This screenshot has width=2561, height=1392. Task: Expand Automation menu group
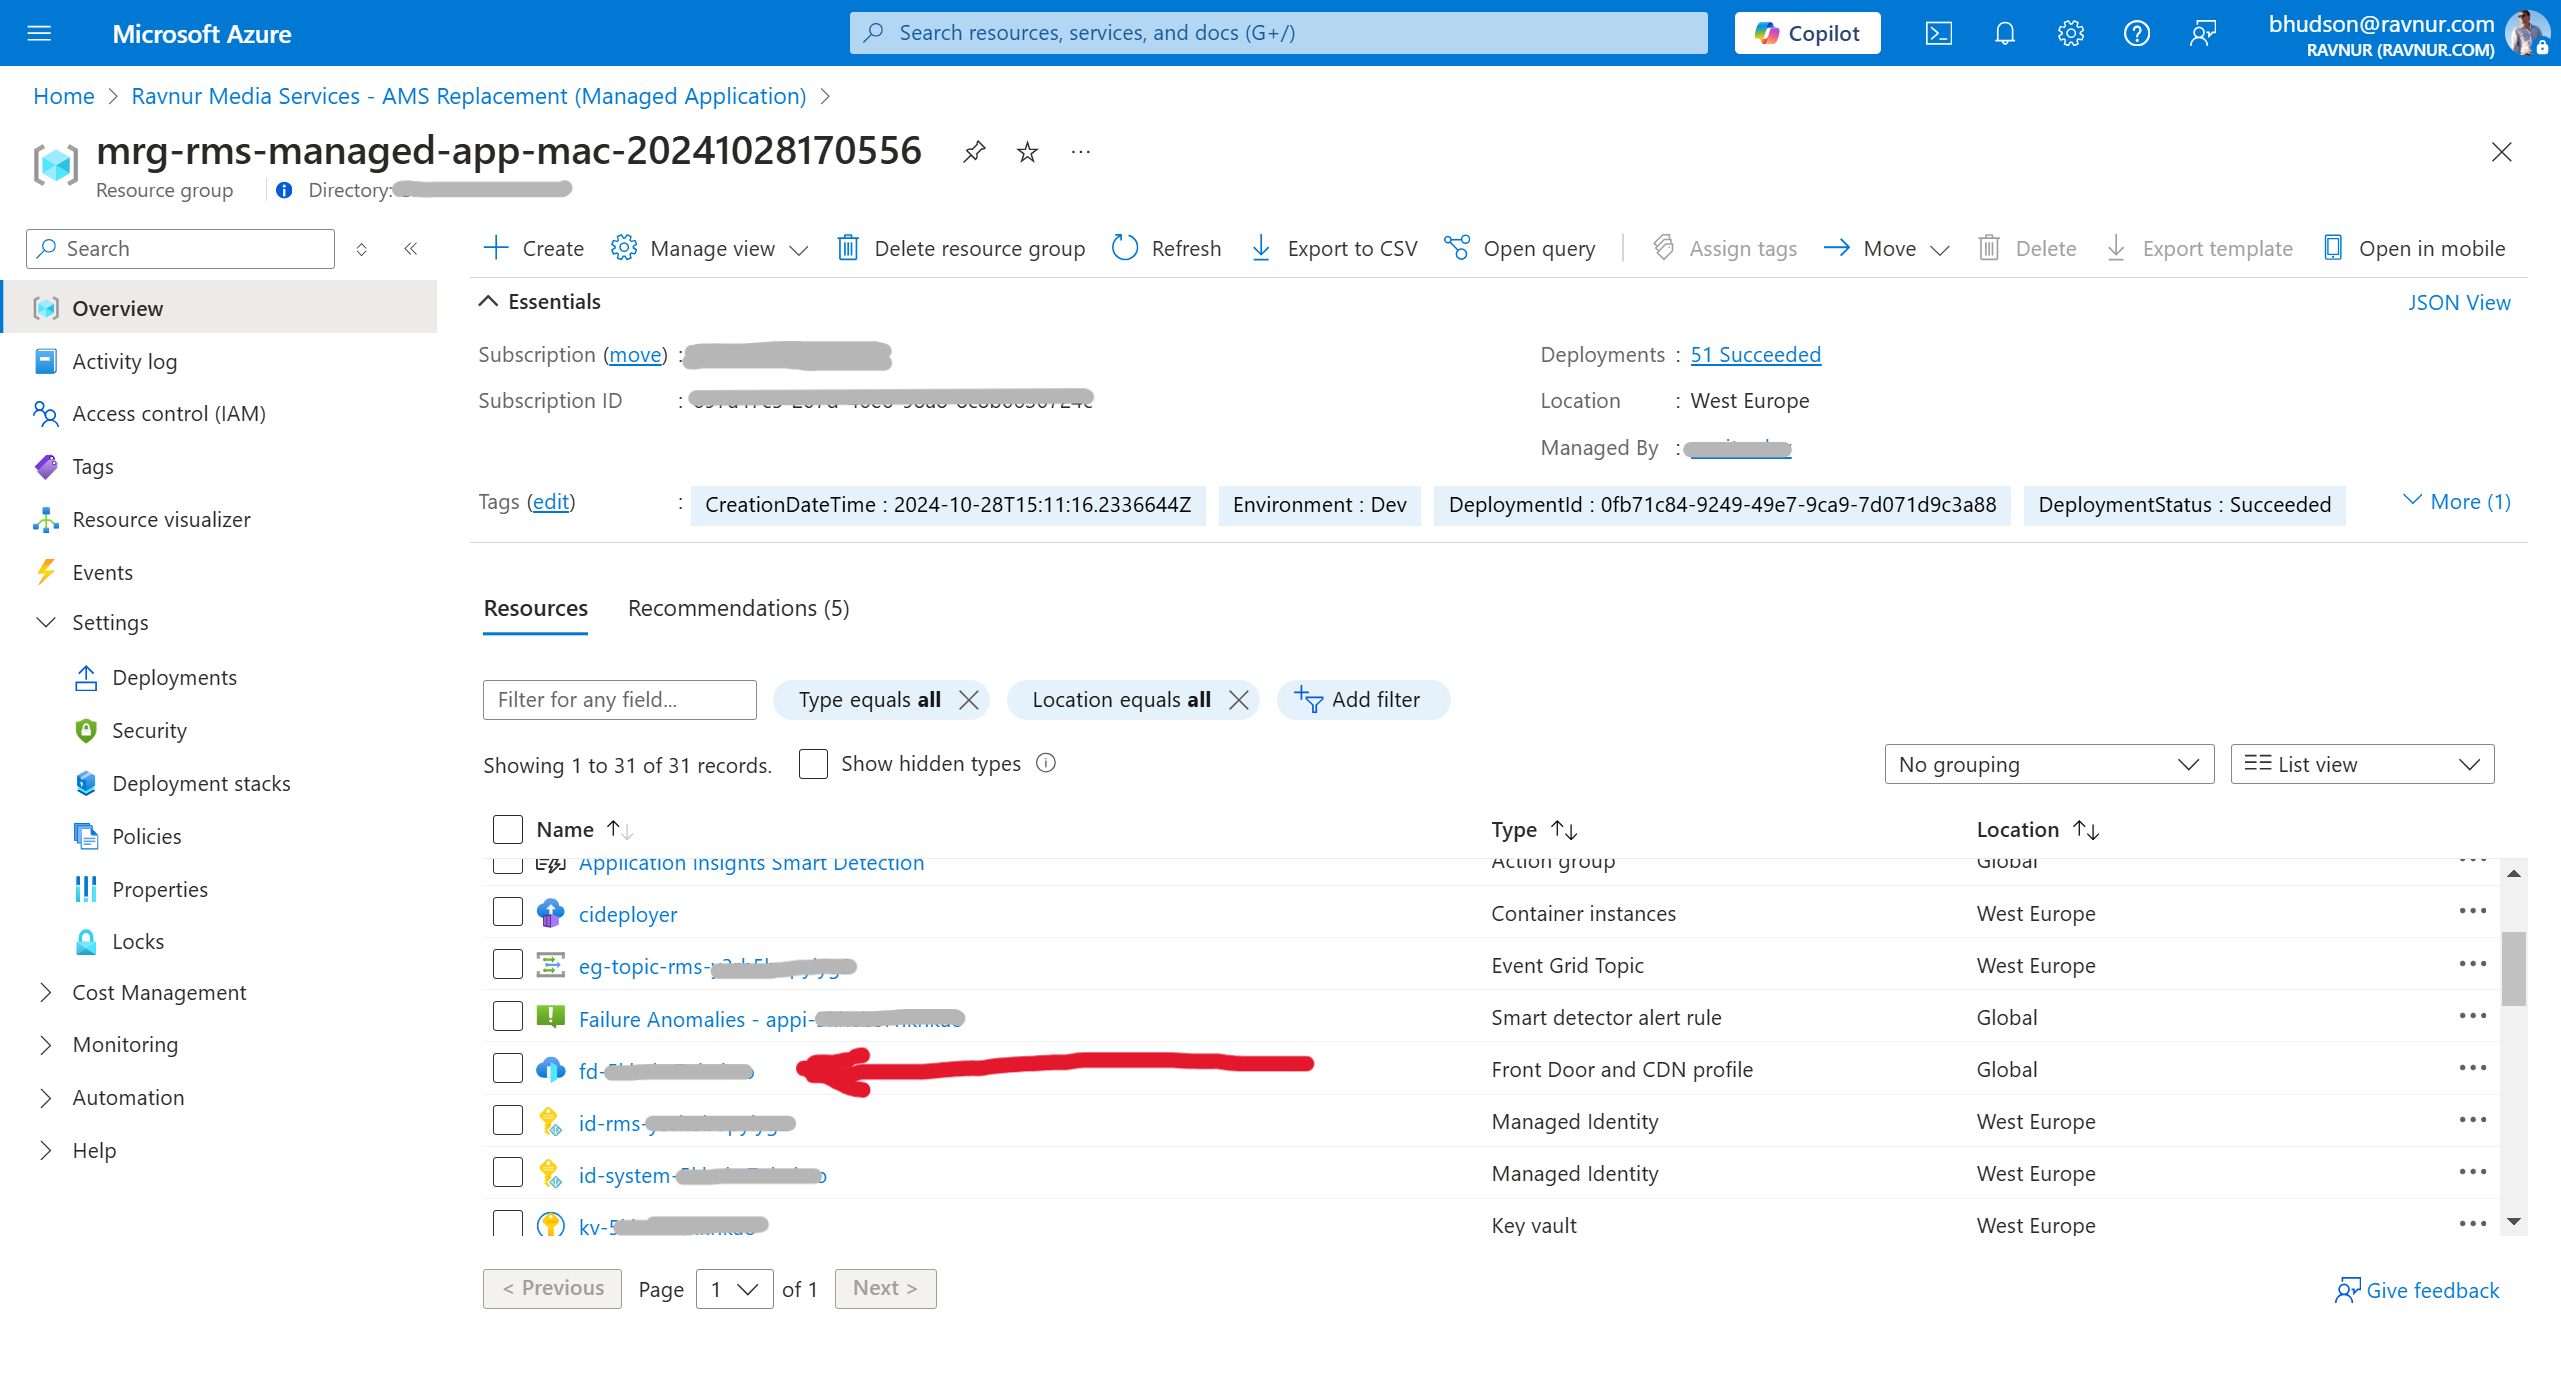click(46, 1097)
